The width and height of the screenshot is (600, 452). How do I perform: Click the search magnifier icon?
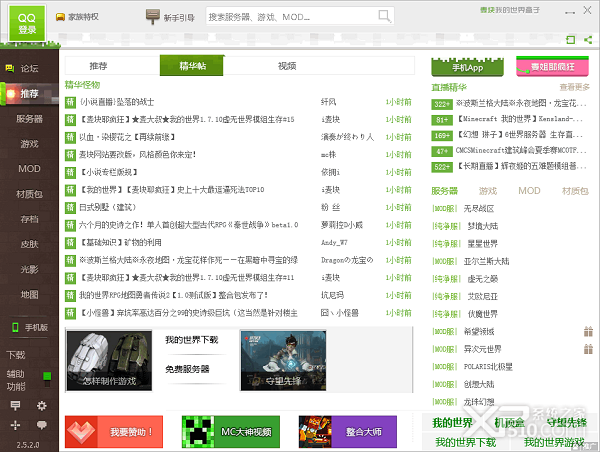(x=384, y=16)
